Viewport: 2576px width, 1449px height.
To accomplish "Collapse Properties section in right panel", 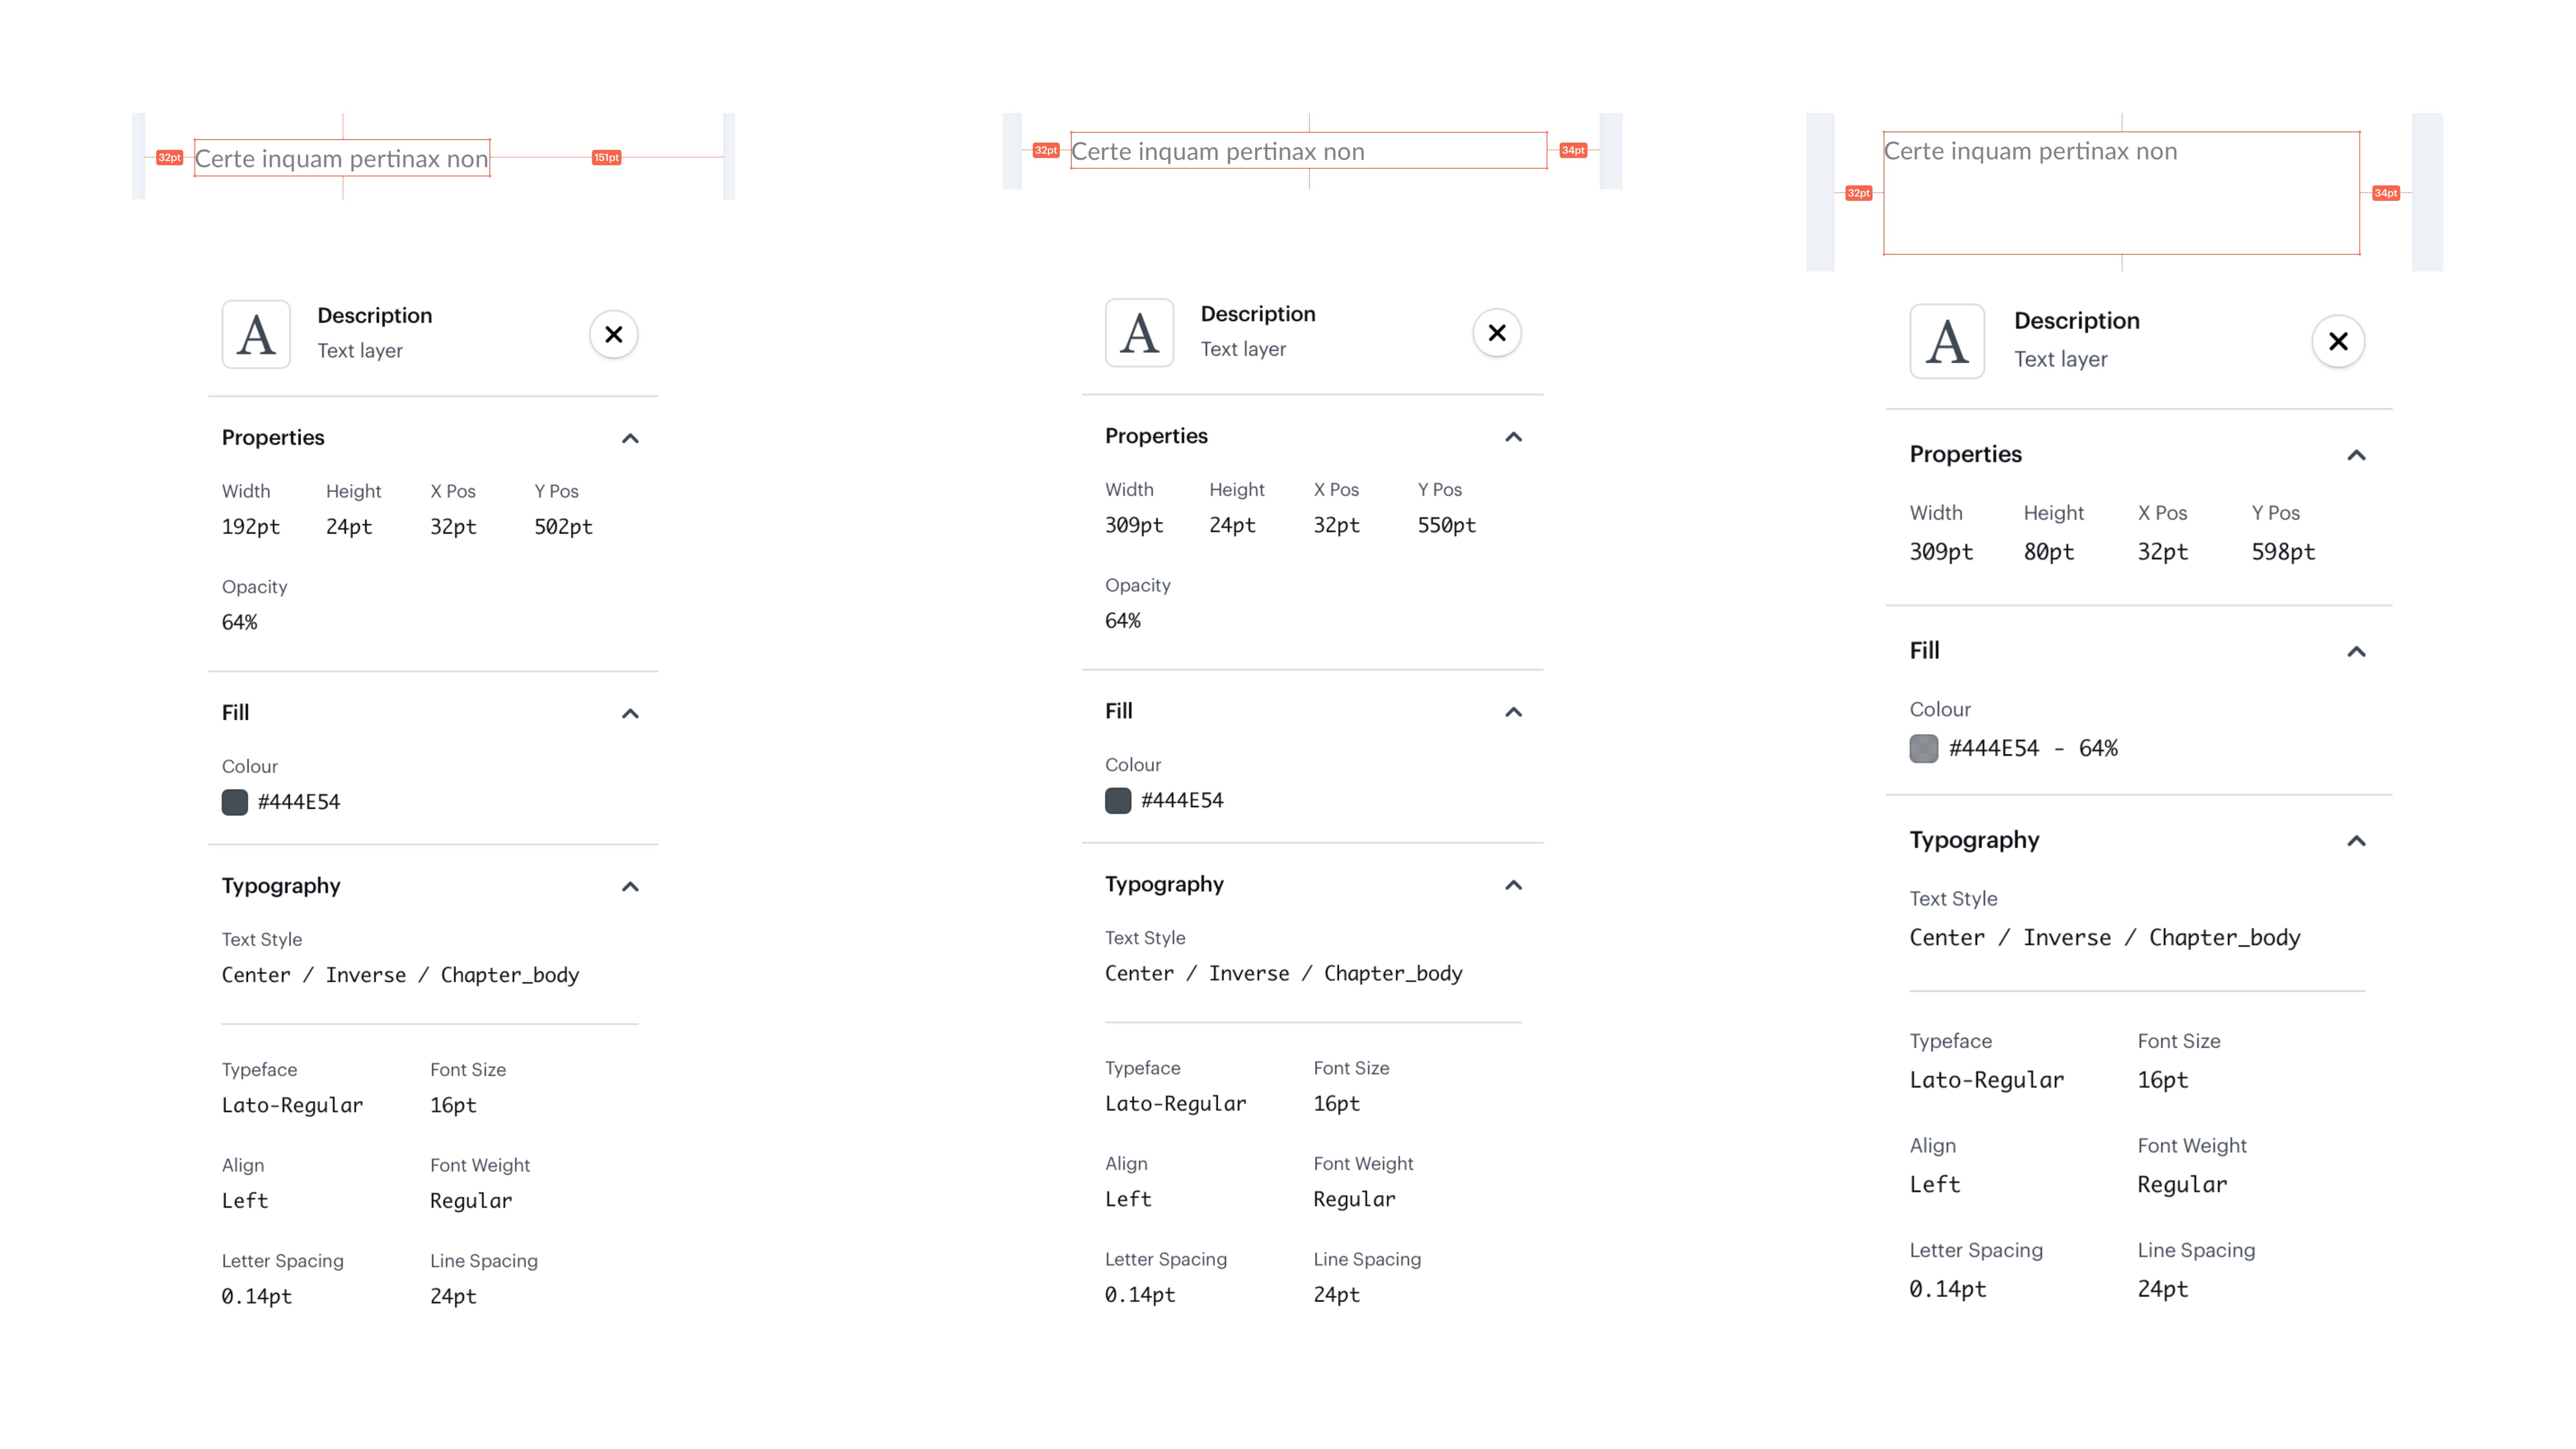I will (x=2356, y=455).
